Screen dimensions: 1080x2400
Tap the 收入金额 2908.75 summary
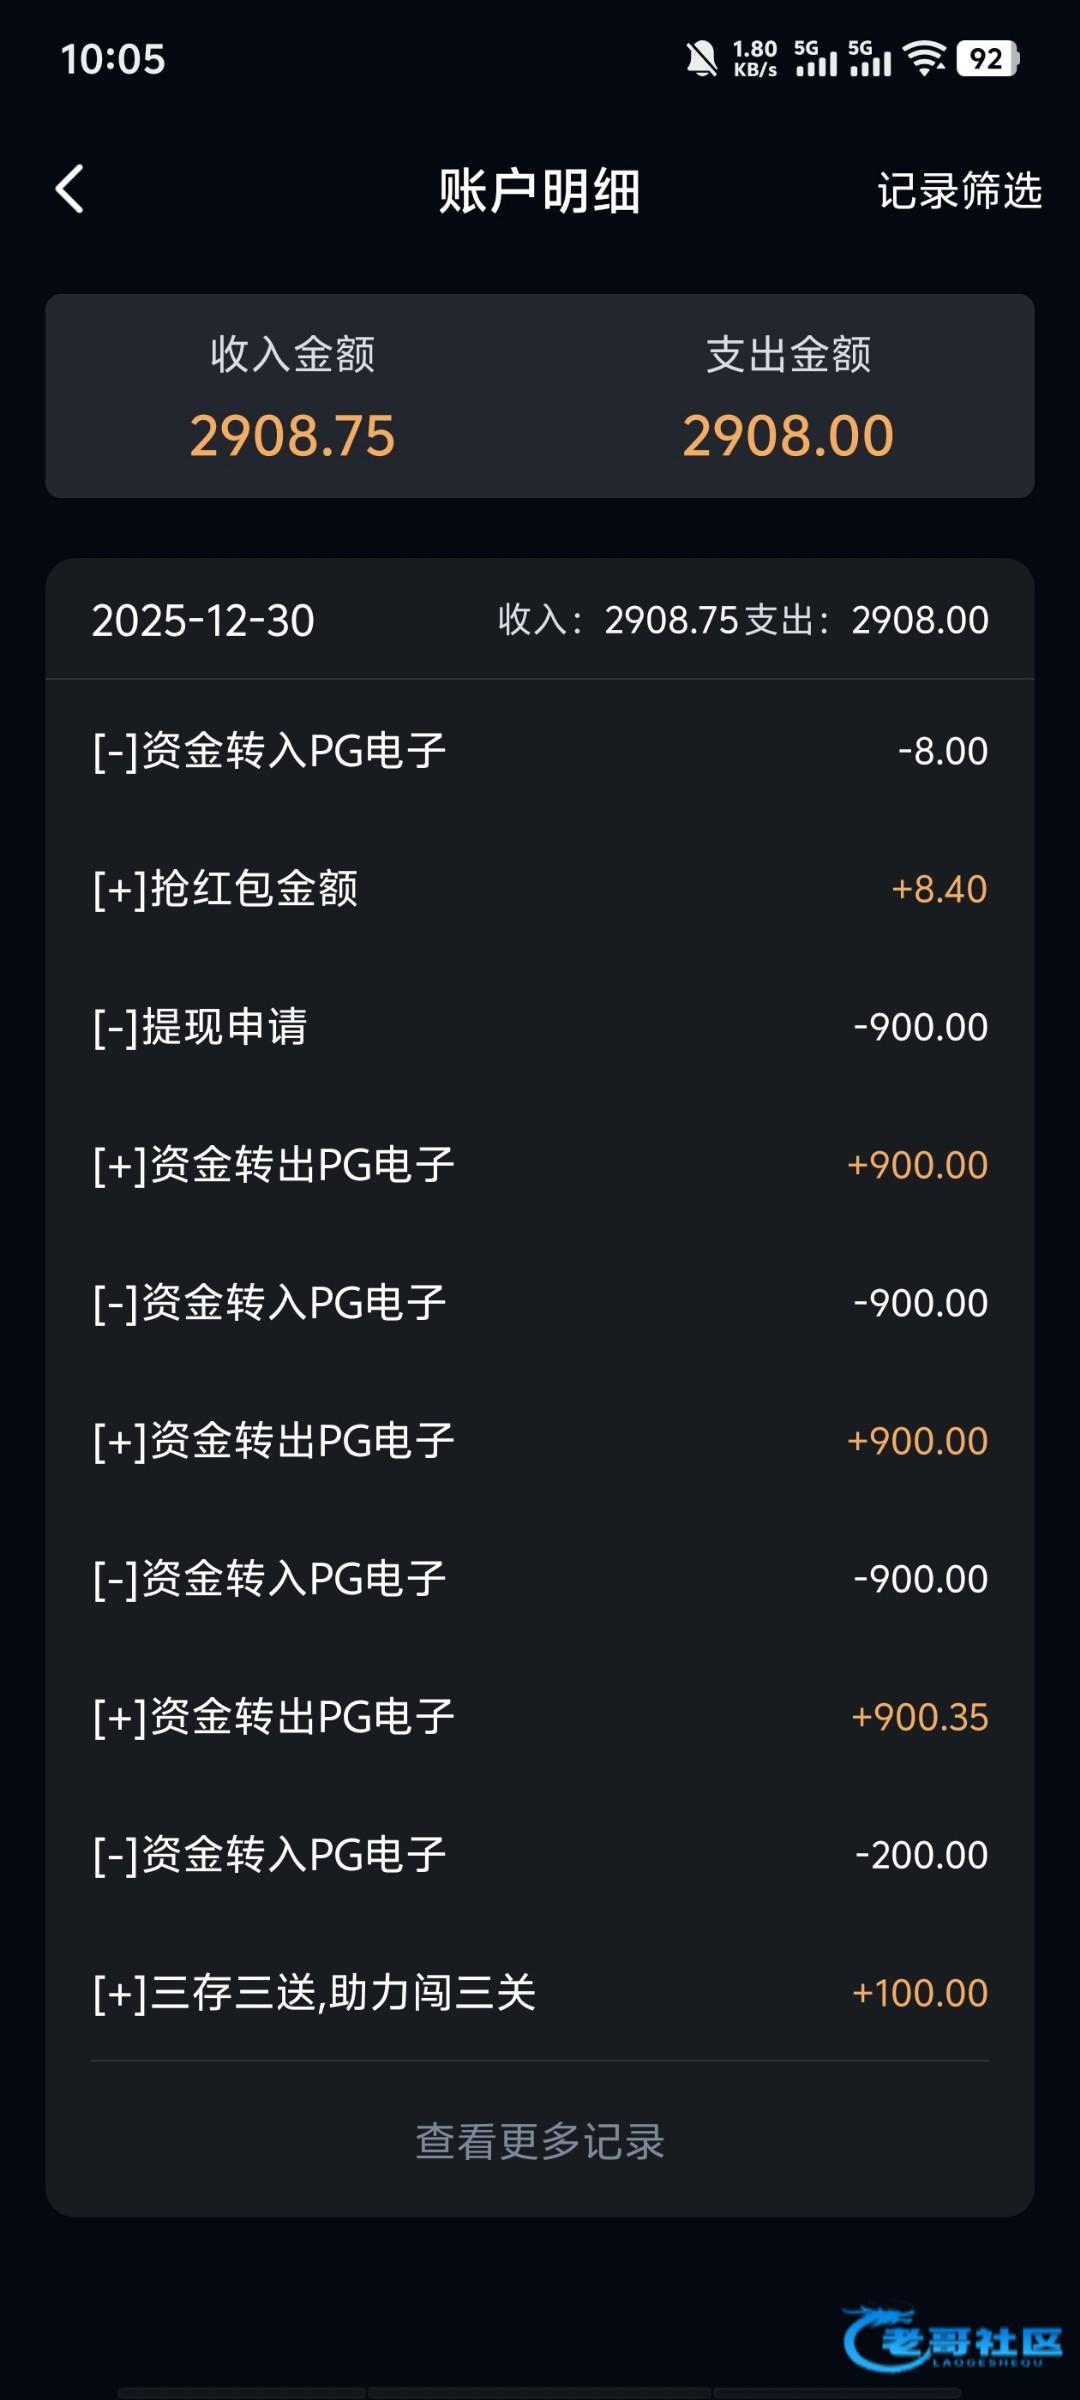292,397
